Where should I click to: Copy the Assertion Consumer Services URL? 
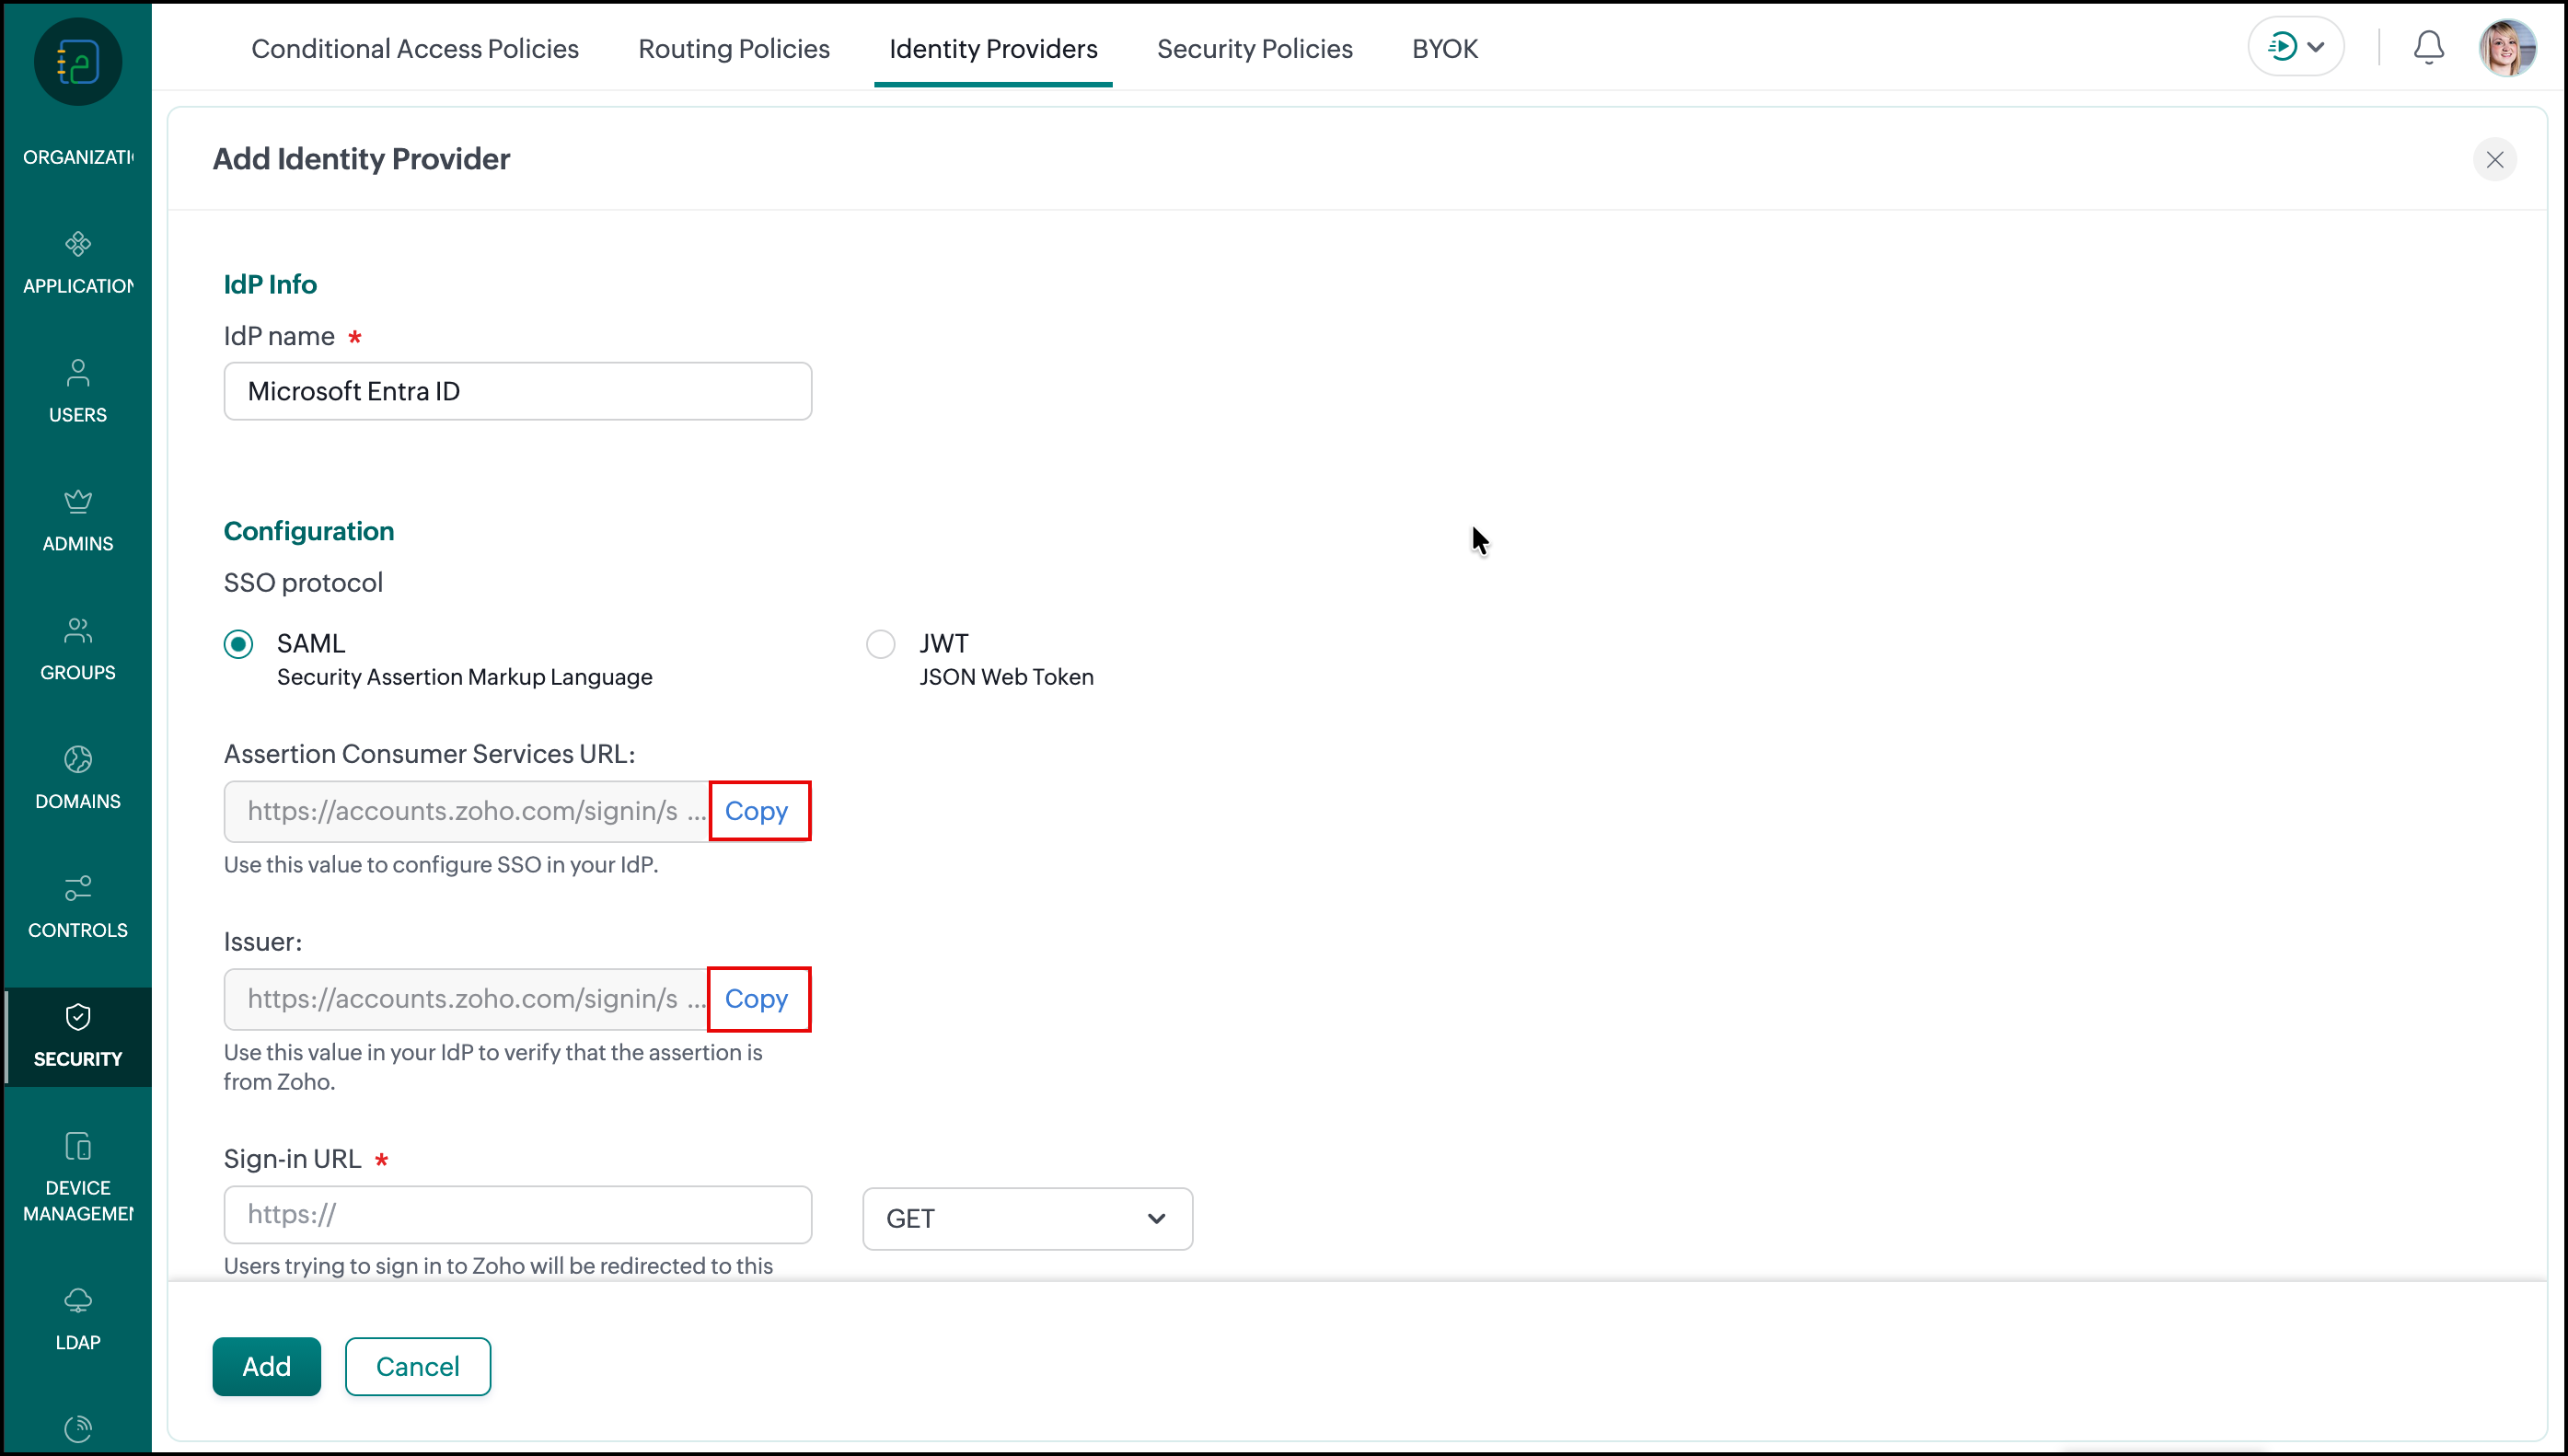(x=757, y=811)
